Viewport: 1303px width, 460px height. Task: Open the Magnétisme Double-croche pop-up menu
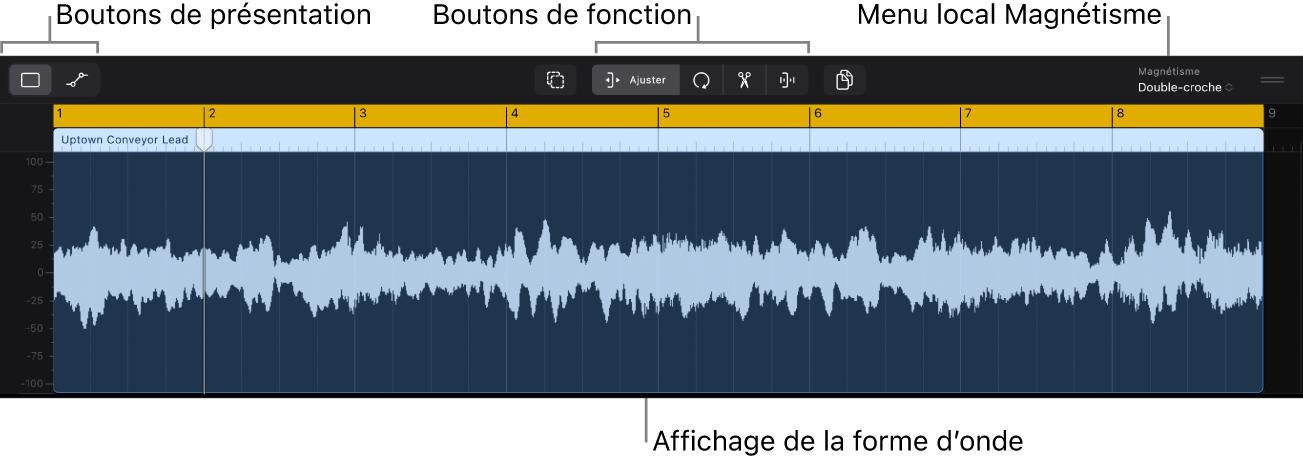tap(1185, 88)
